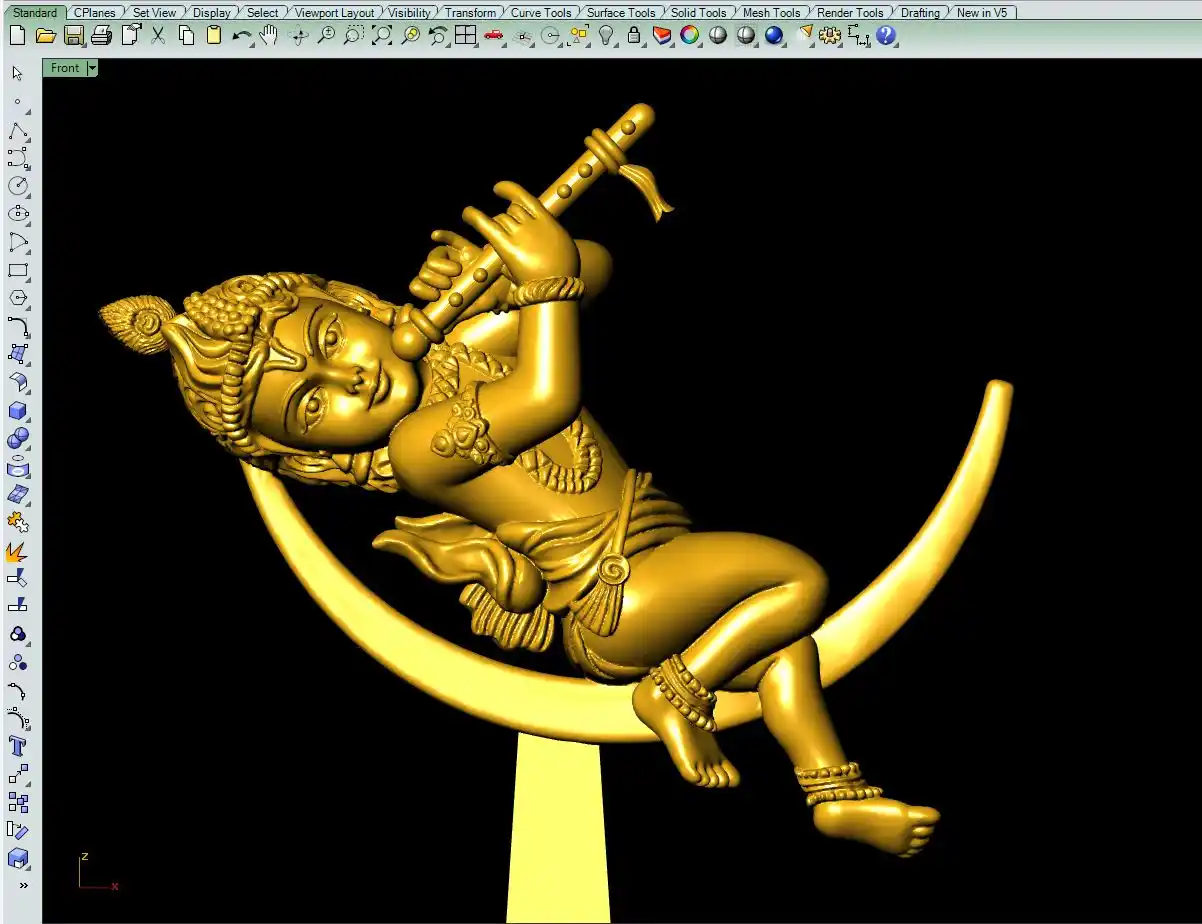Expand more sidebar tools chevron
This screenshot has width=1202, height=924.
[22, 885]
